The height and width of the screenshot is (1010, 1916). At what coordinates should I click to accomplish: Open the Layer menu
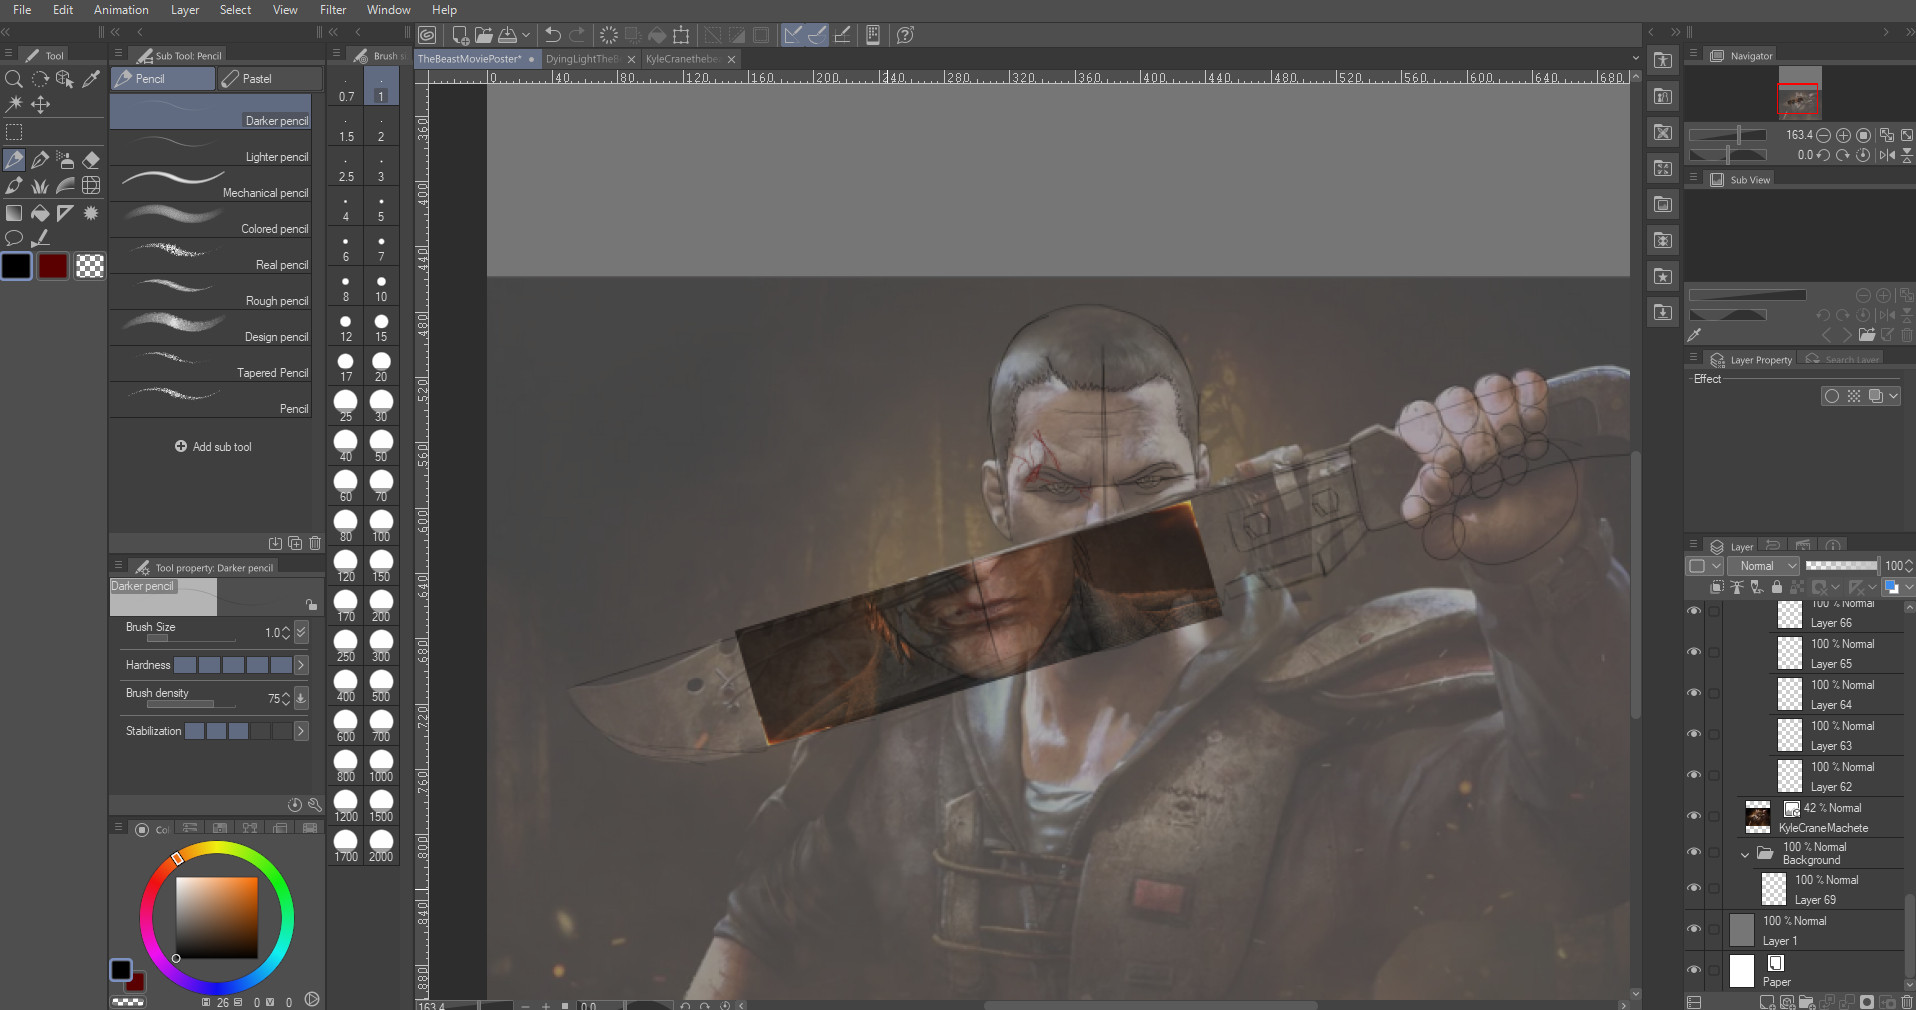coord(185,10)
